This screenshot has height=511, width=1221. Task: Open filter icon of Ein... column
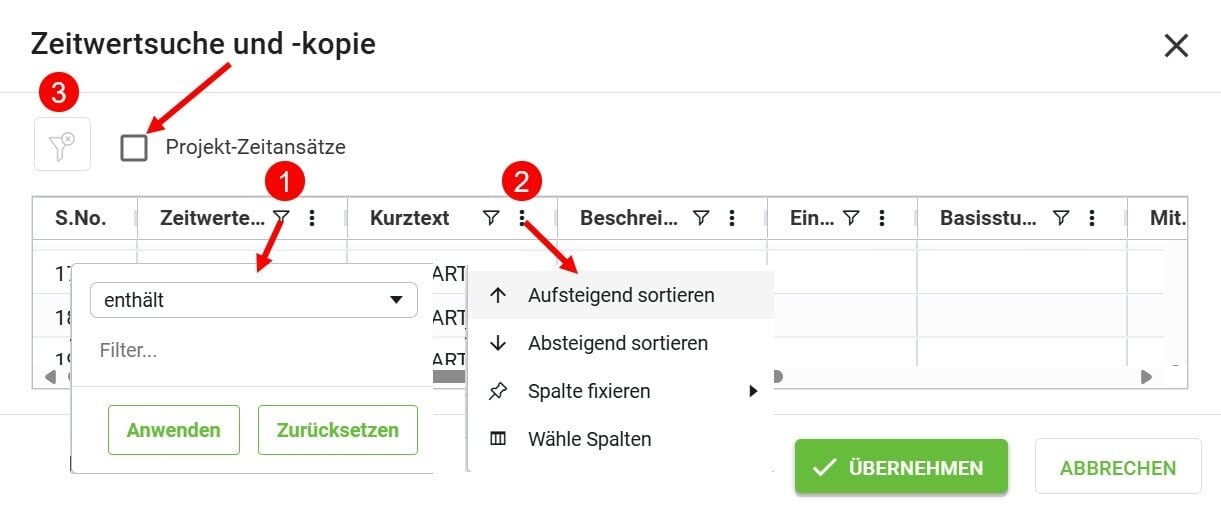tap(851, 217)
